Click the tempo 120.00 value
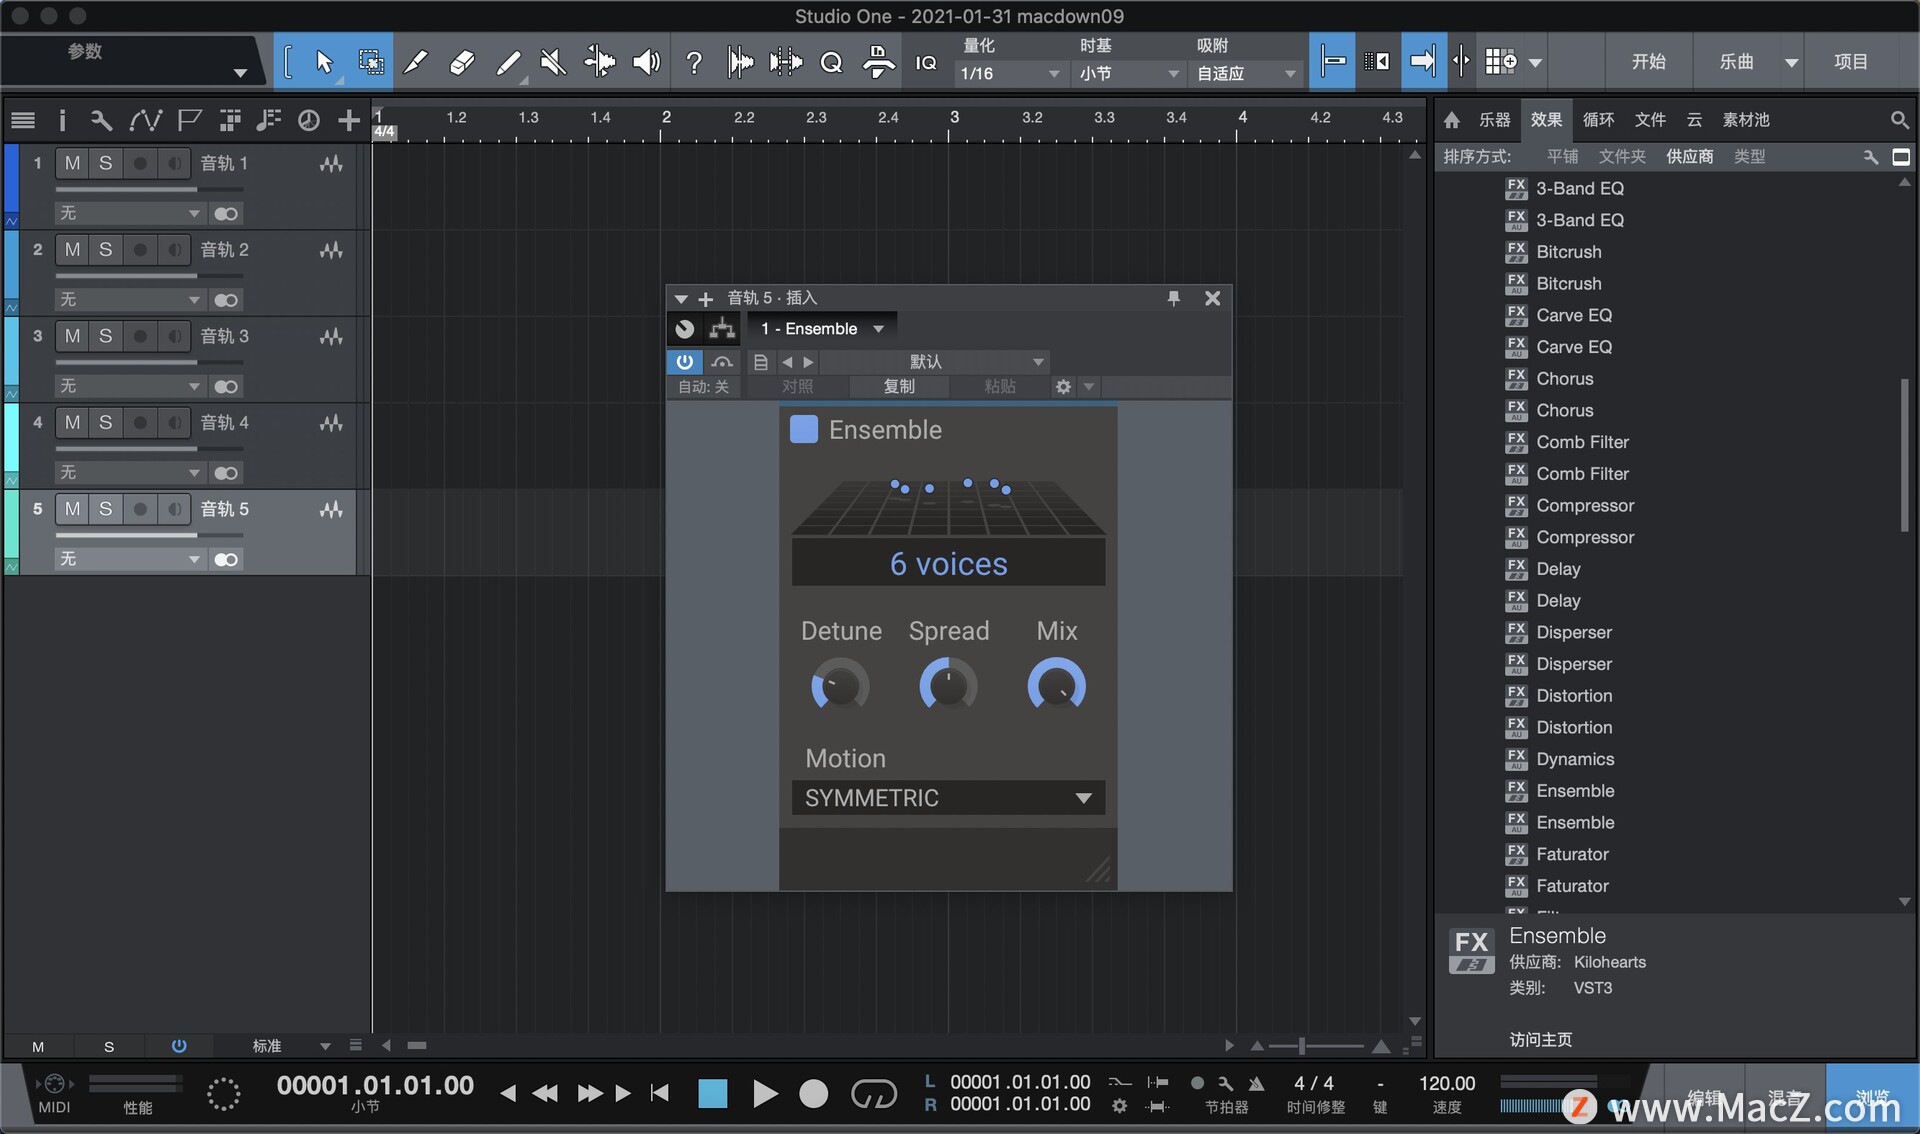 [x=1446, y=1083]
